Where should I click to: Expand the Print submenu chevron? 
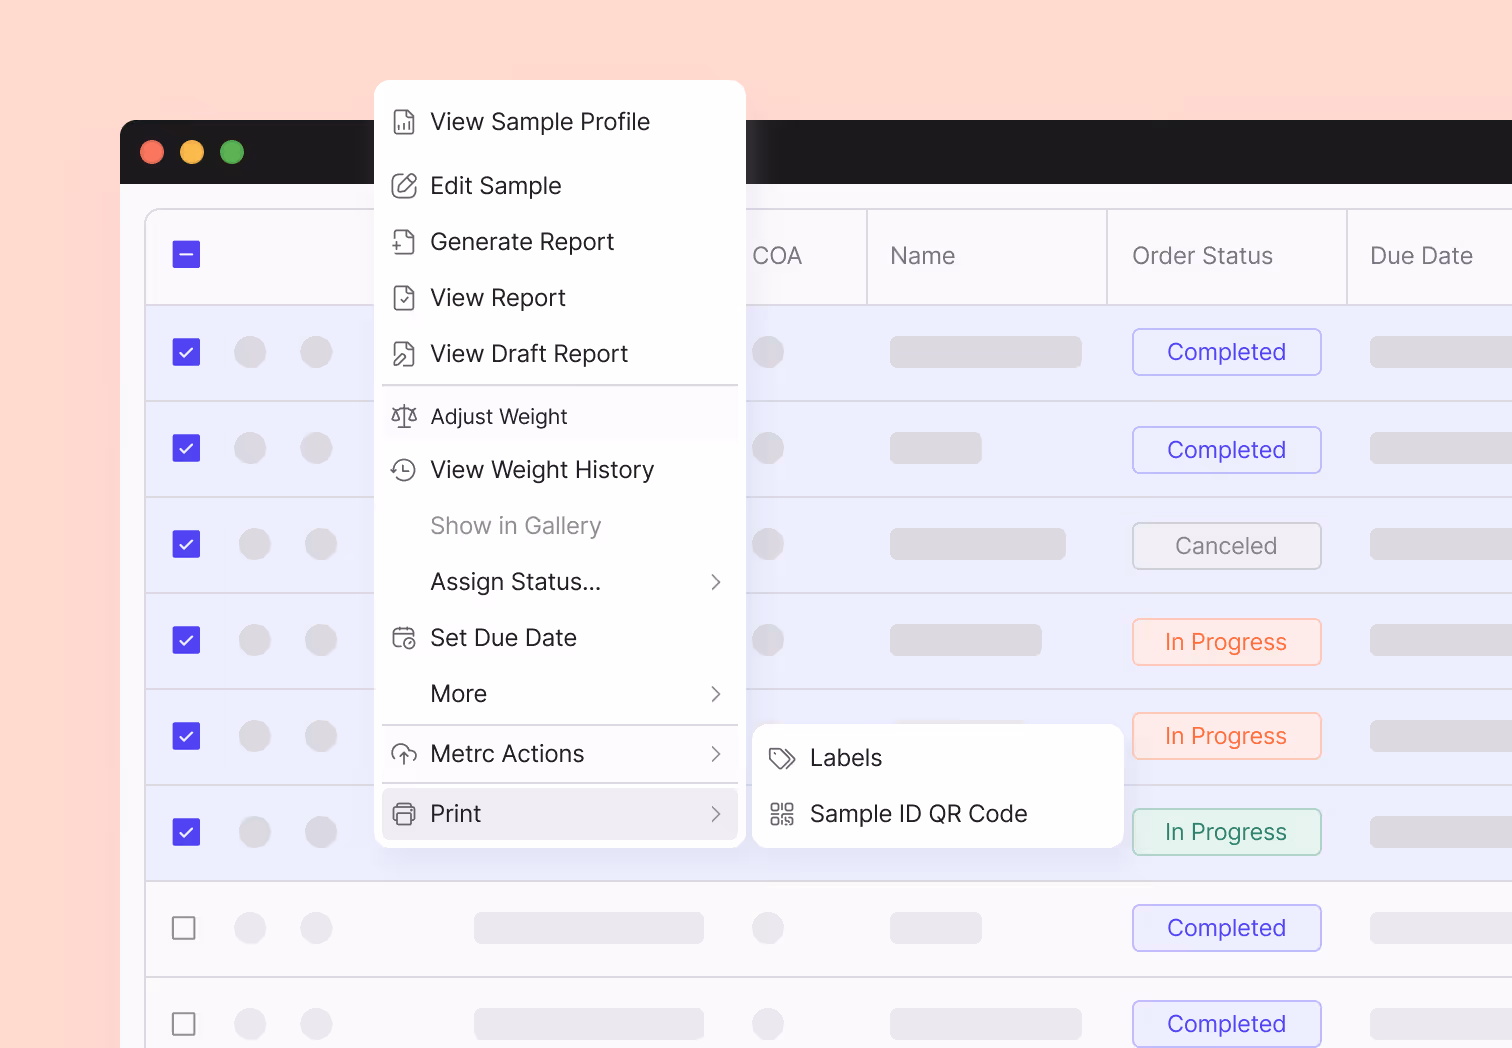716,813
